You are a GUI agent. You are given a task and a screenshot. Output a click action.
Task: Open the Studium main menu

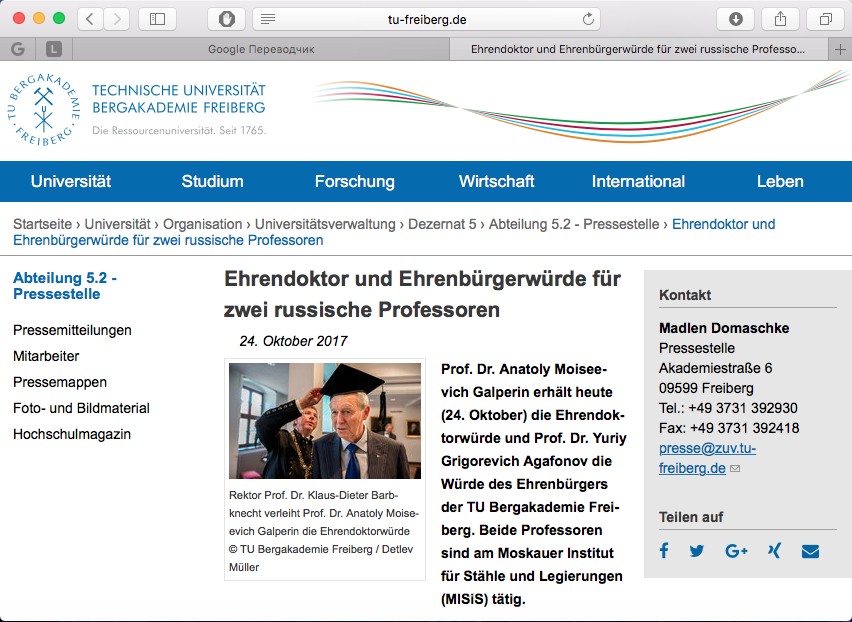coord(212,181)
